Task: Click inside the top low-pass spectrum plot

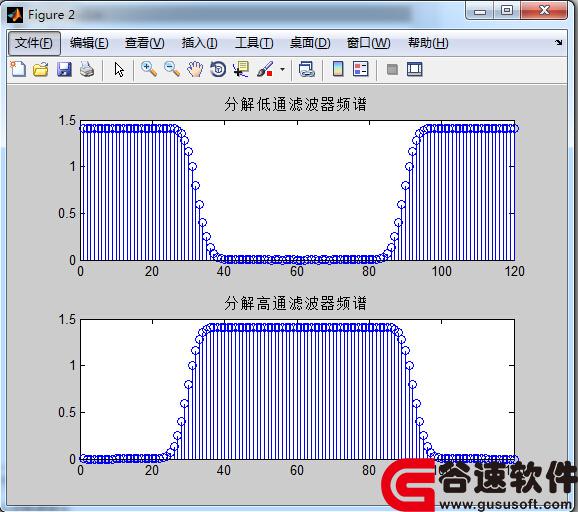Action: 297,191
